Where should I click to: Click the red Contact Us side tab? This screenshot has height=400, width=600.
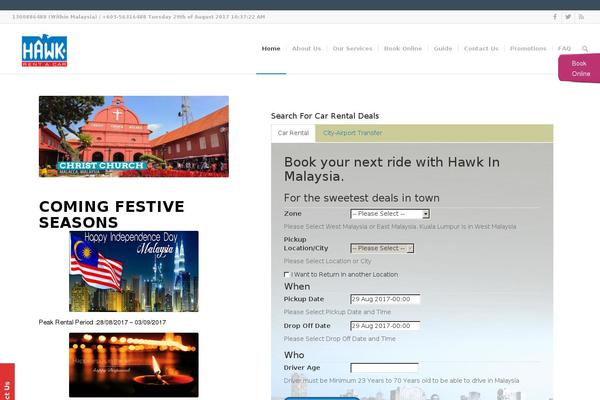[x=7, y=382]
